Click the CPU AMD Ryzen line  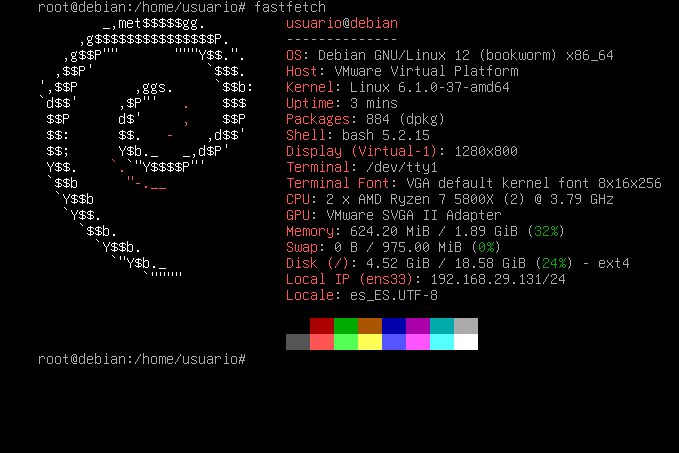coord(449,199)
